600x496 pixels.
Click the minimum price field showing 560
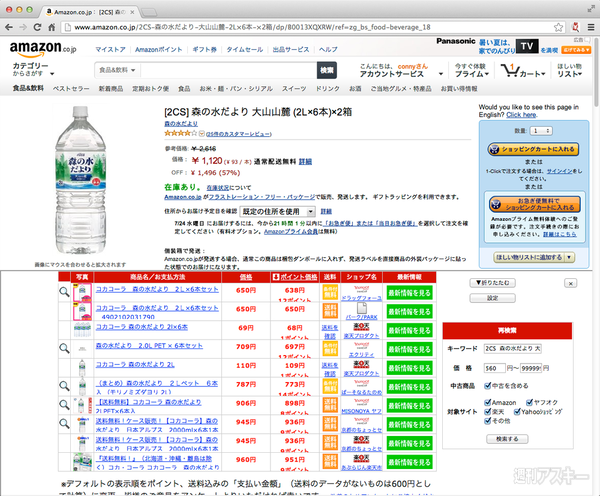[x=494, y=368]
